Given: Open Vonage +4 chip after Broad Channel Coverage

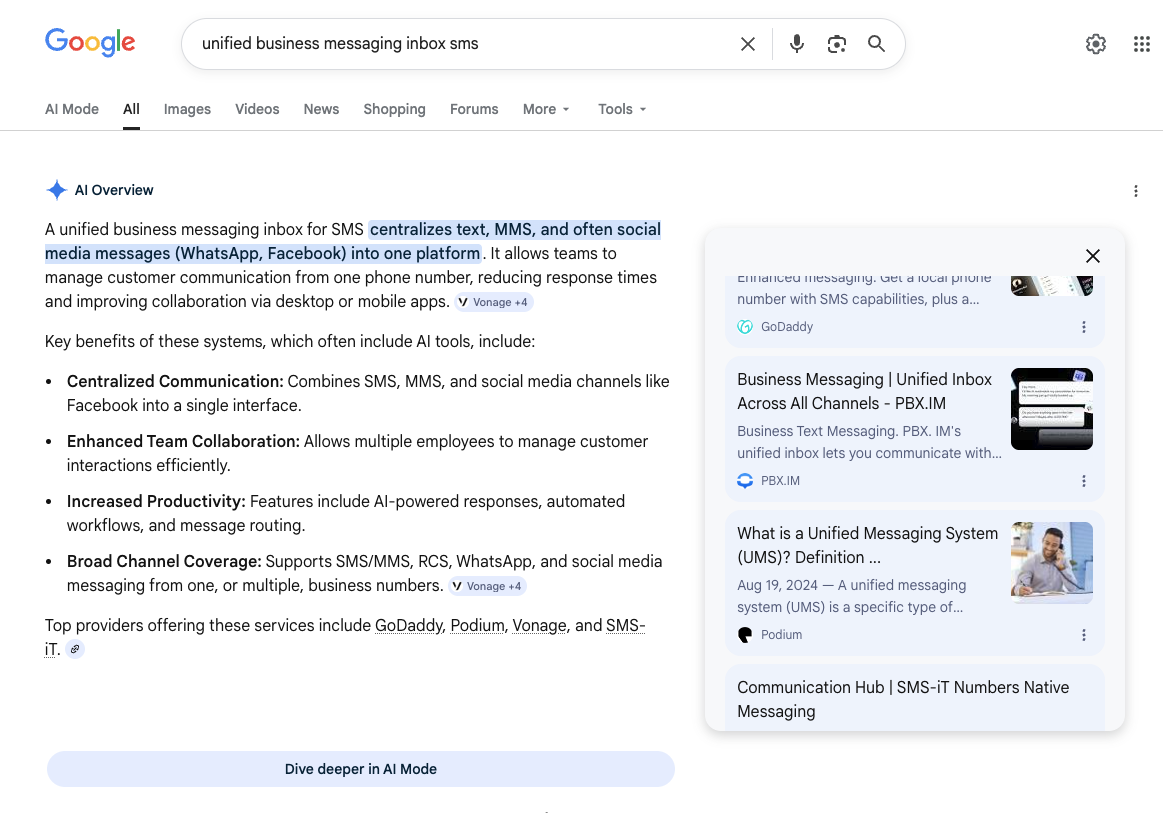Looking at the screenshot, I should coord(487,586).
